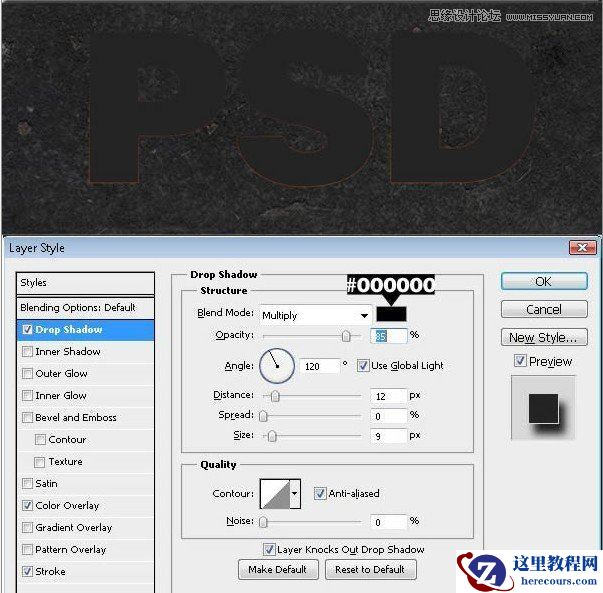Open the Bevel and Emboss label
Viewport: 603px width, 593px height.
point(76,417)
